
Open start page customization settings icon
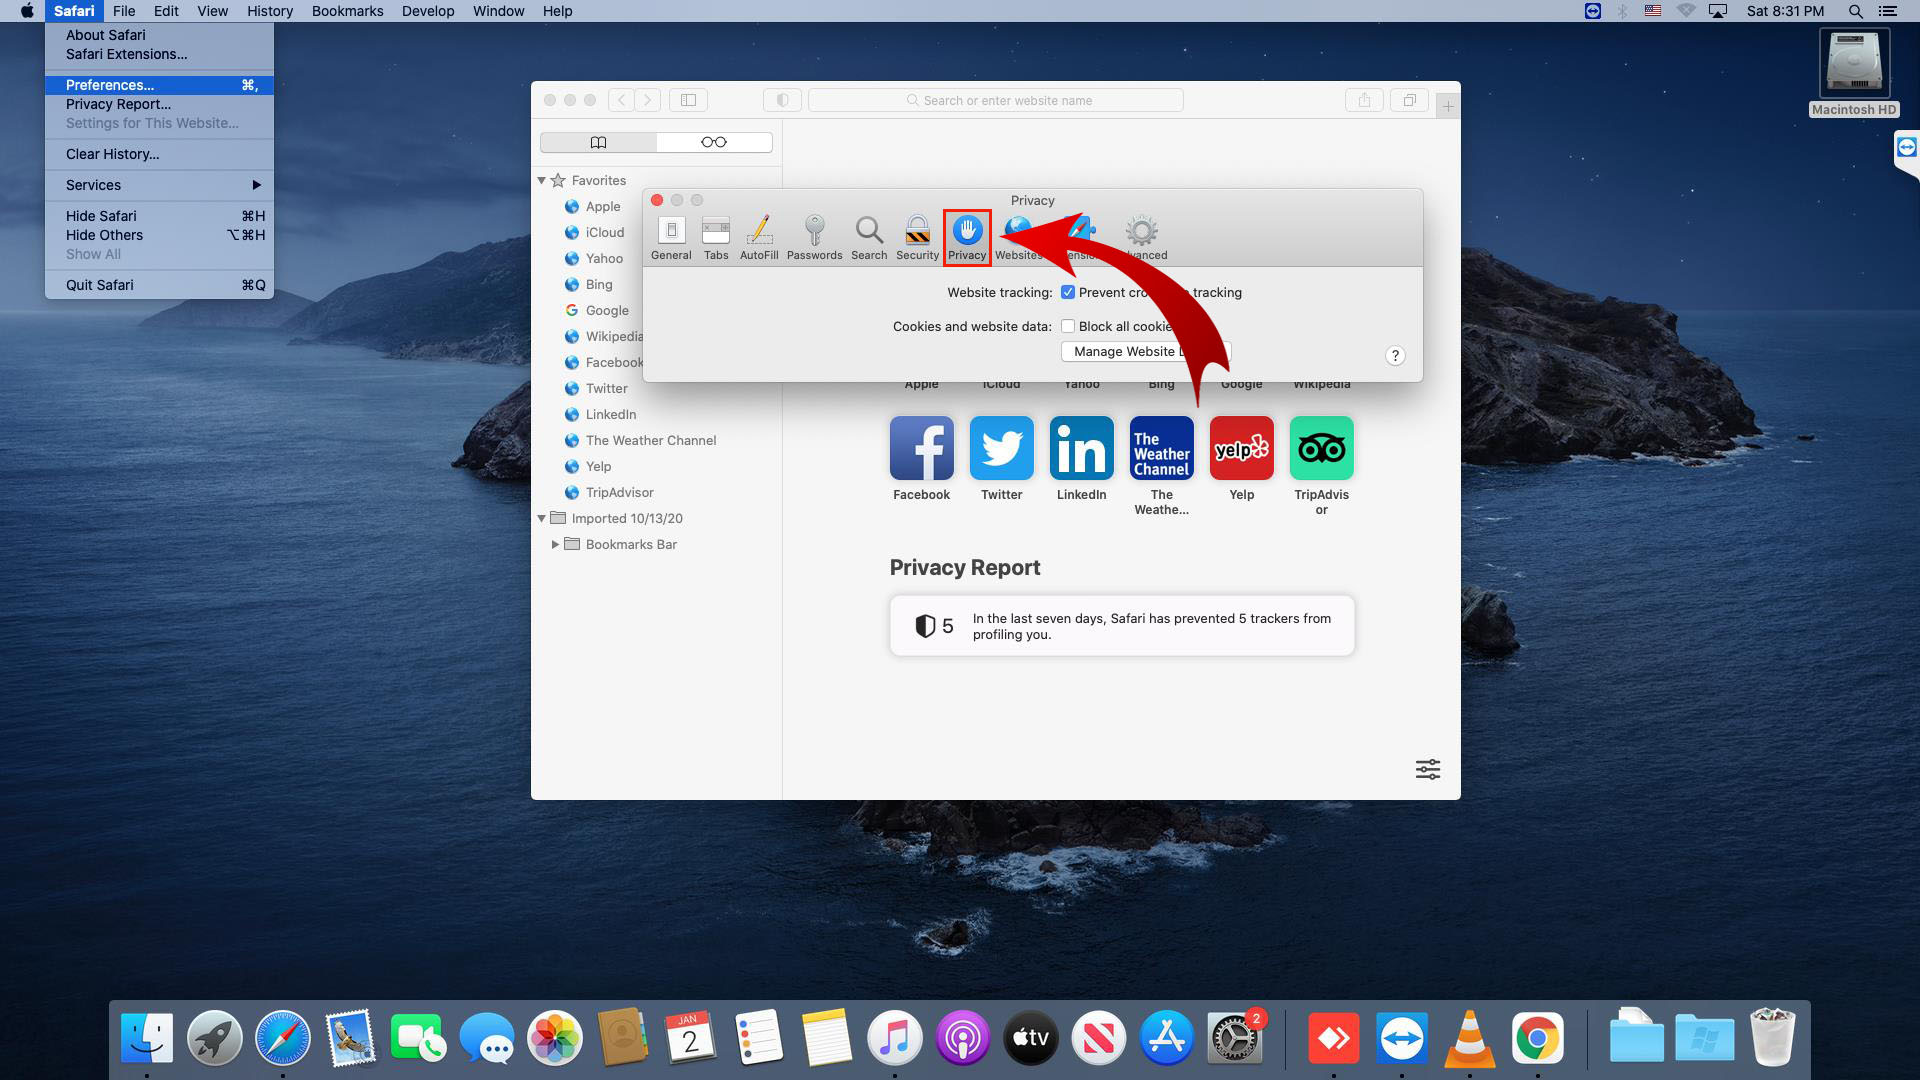tap(1428, 769)
